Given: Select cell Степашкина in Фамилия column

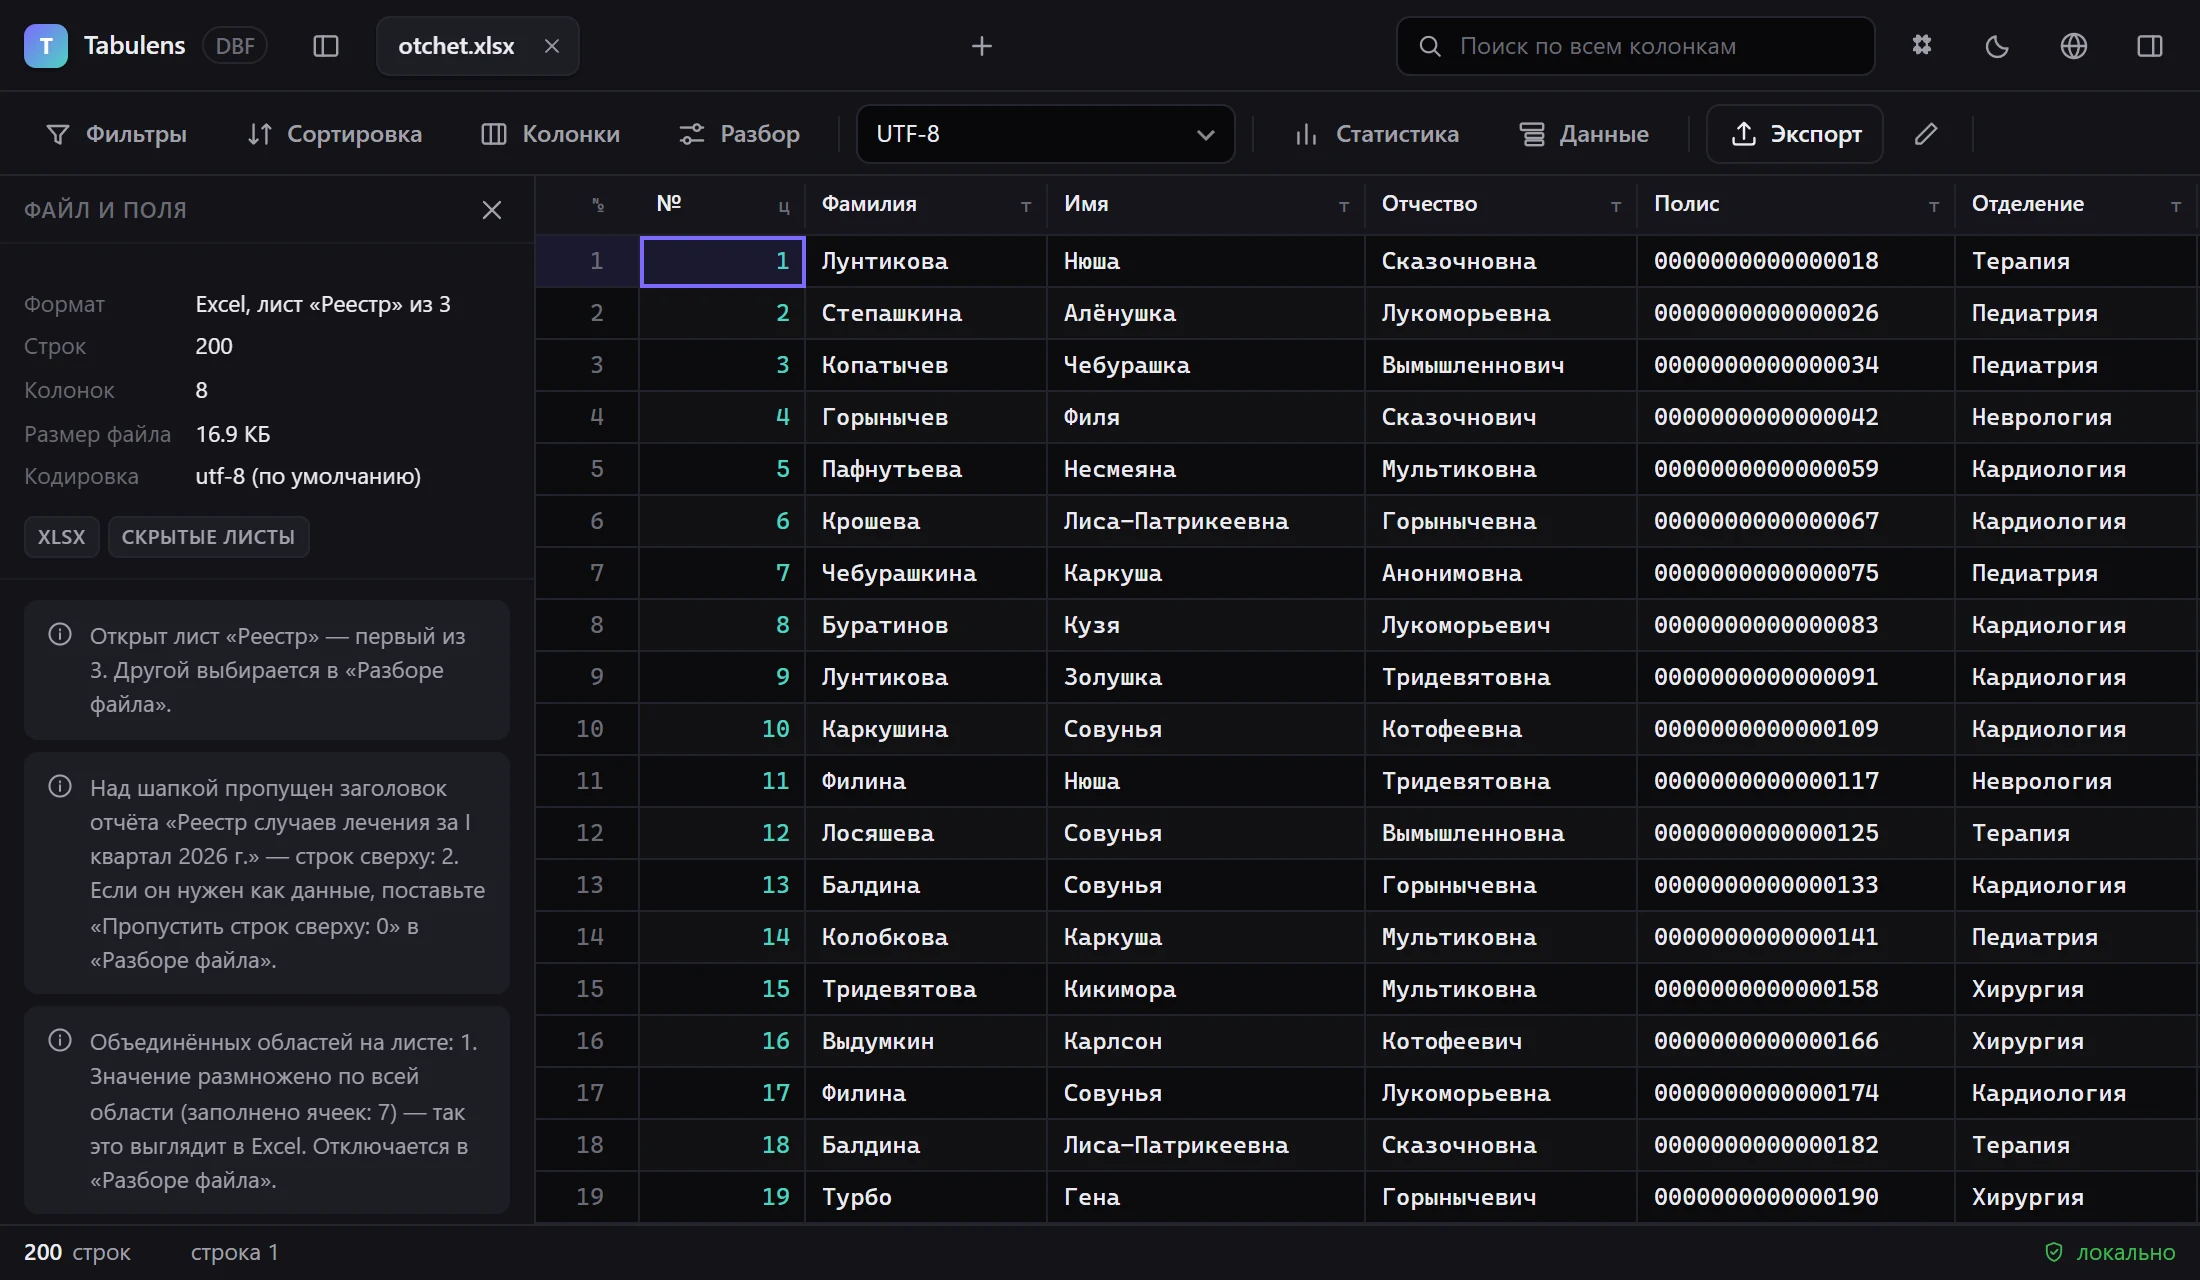Looking at the screenshot, I should (926, 313).
